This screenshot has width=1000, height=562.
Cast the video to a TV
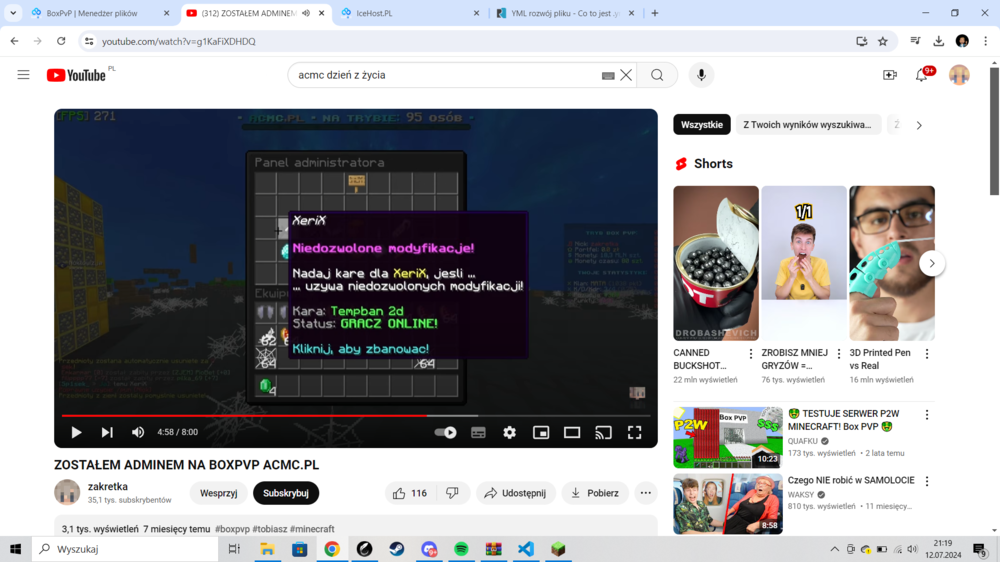pos(603,433)
